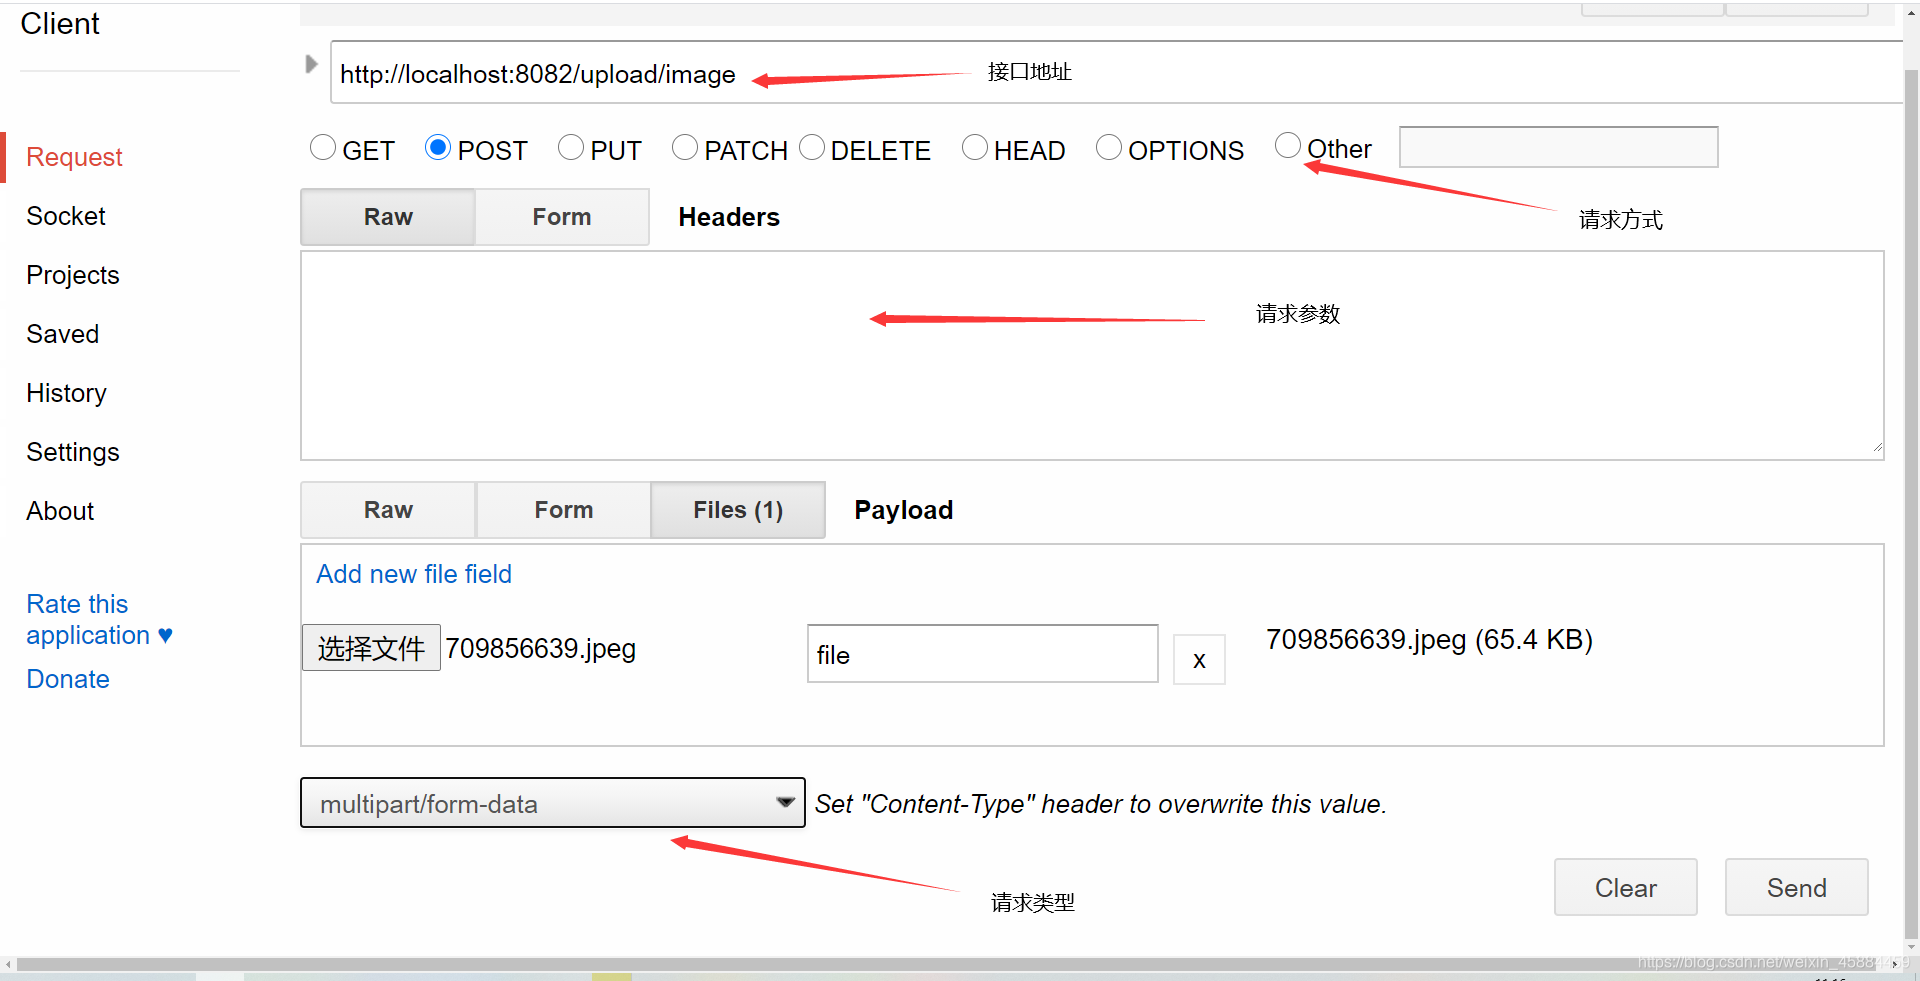Click the Donate link
This screenshot has height=981, width=1920.
(67, 678)
